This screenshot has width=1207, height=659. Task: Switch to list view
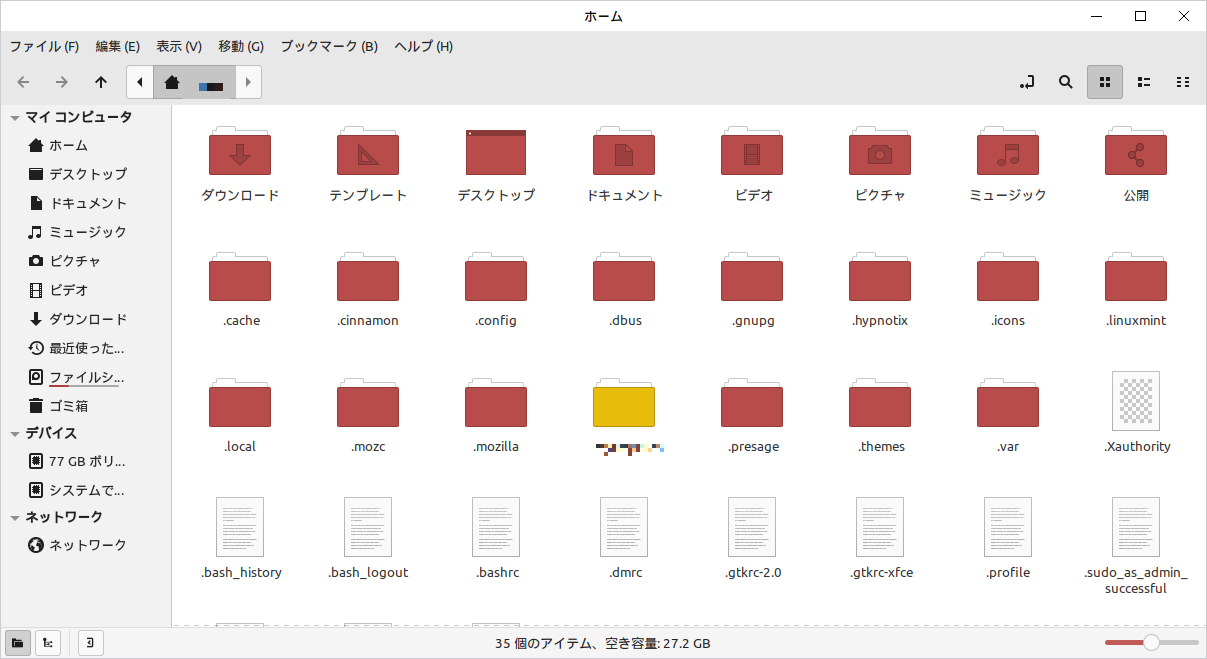coord(1144,82)
